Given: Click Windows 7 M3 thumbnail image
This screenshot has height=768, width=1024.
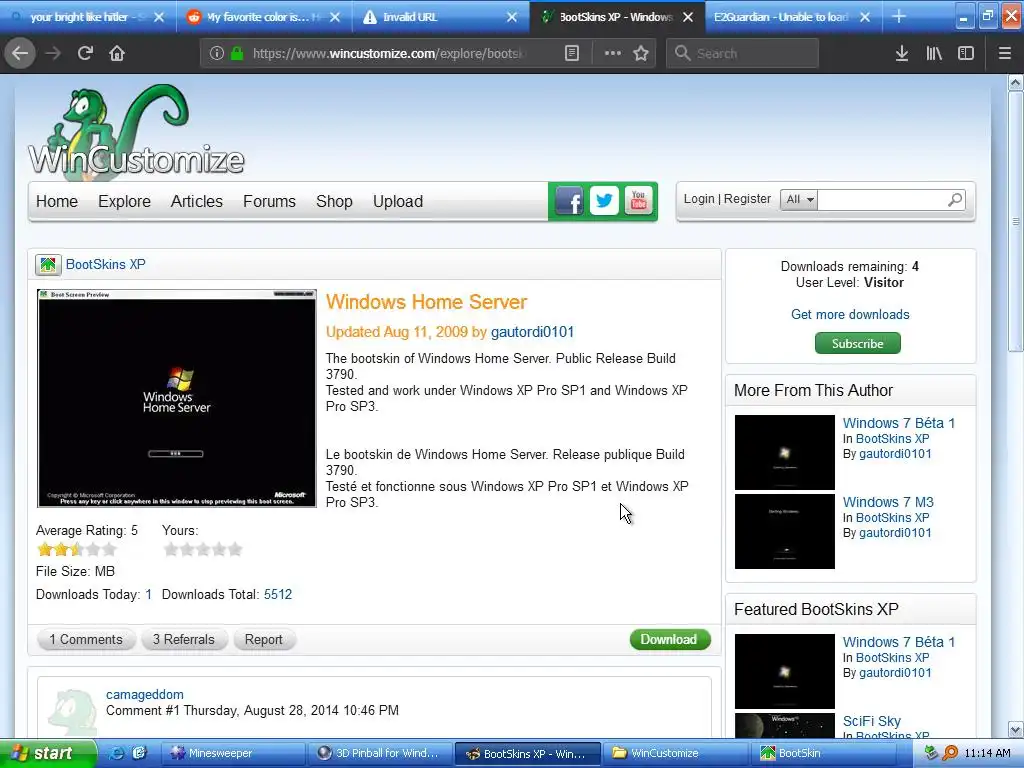Looking at the screenshot, I should 784,532.
